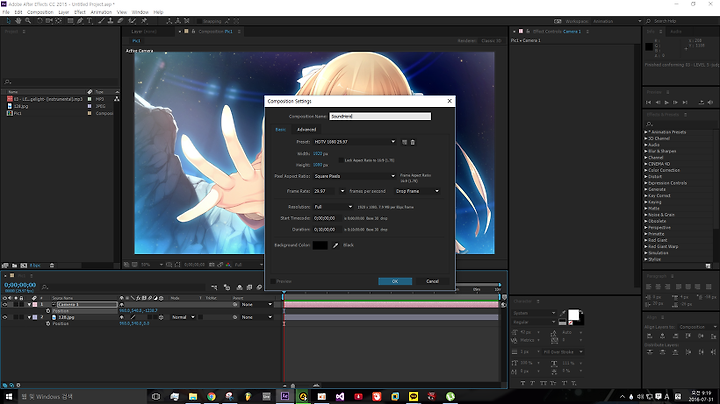Click the Composition Name input field
The width and height of the screenshot is (720, 404).
click(x=380, y=116)
